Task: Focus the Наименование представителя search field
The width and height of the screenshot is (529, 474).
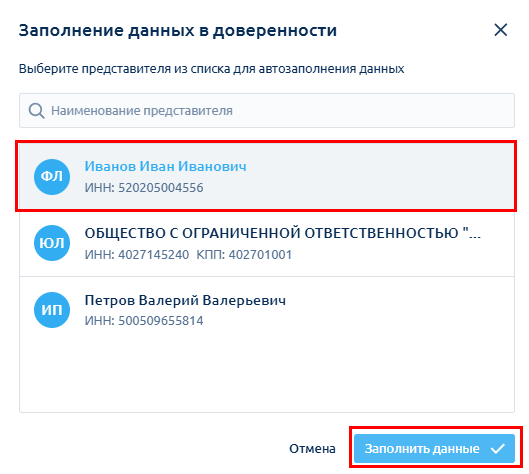Action: [x=267, y=111]
